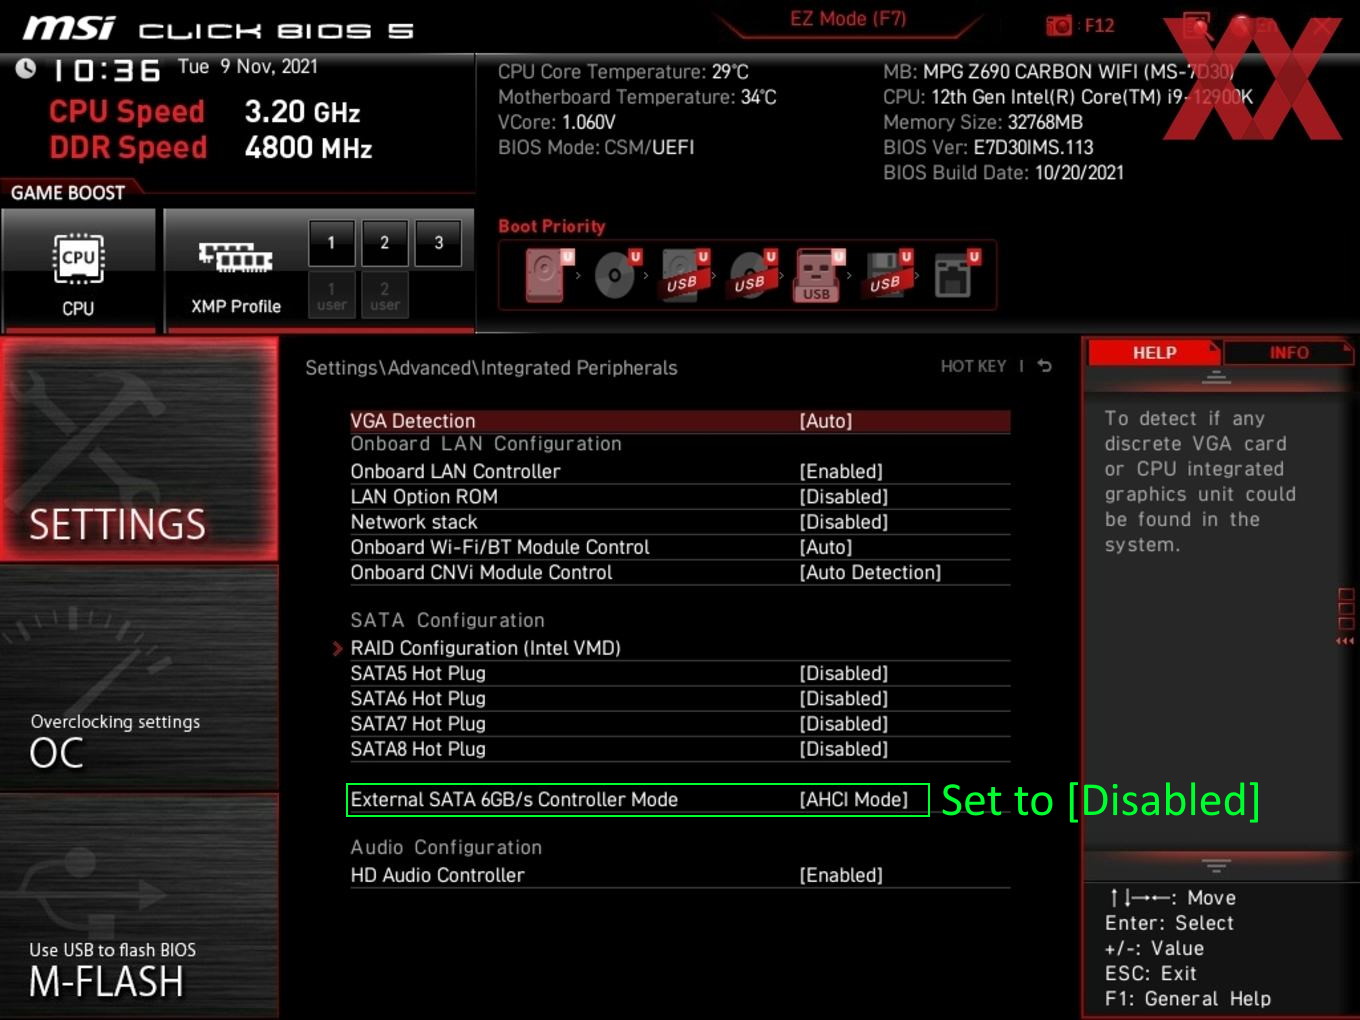Select the USB hard disk boot device icon

coord(685,275)
